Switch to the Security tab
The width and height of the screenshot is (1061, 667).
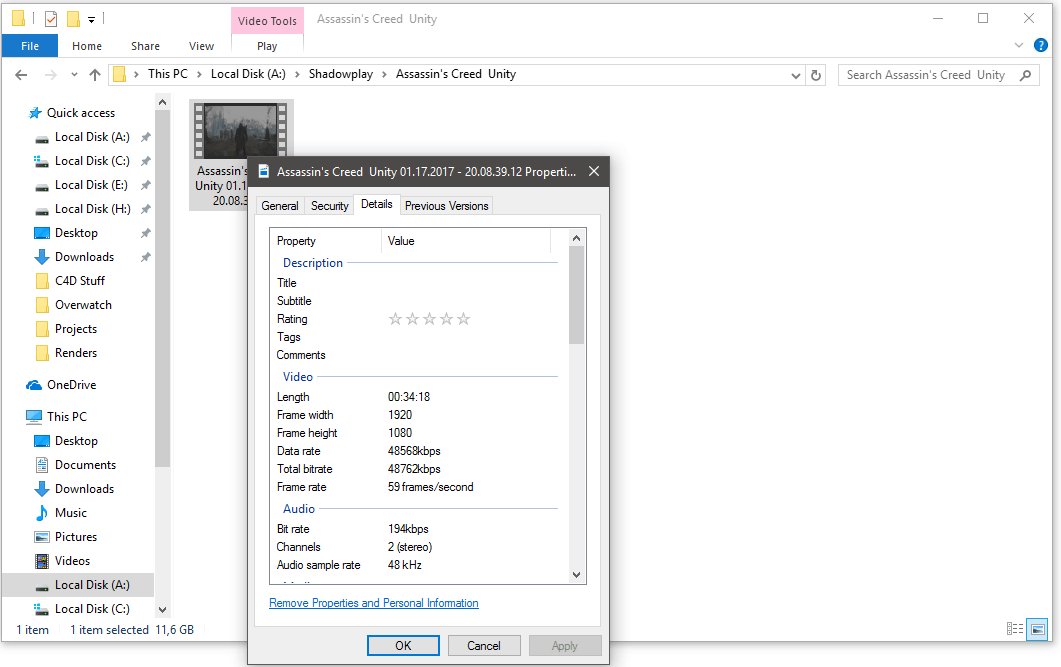[x=330, y=206]
